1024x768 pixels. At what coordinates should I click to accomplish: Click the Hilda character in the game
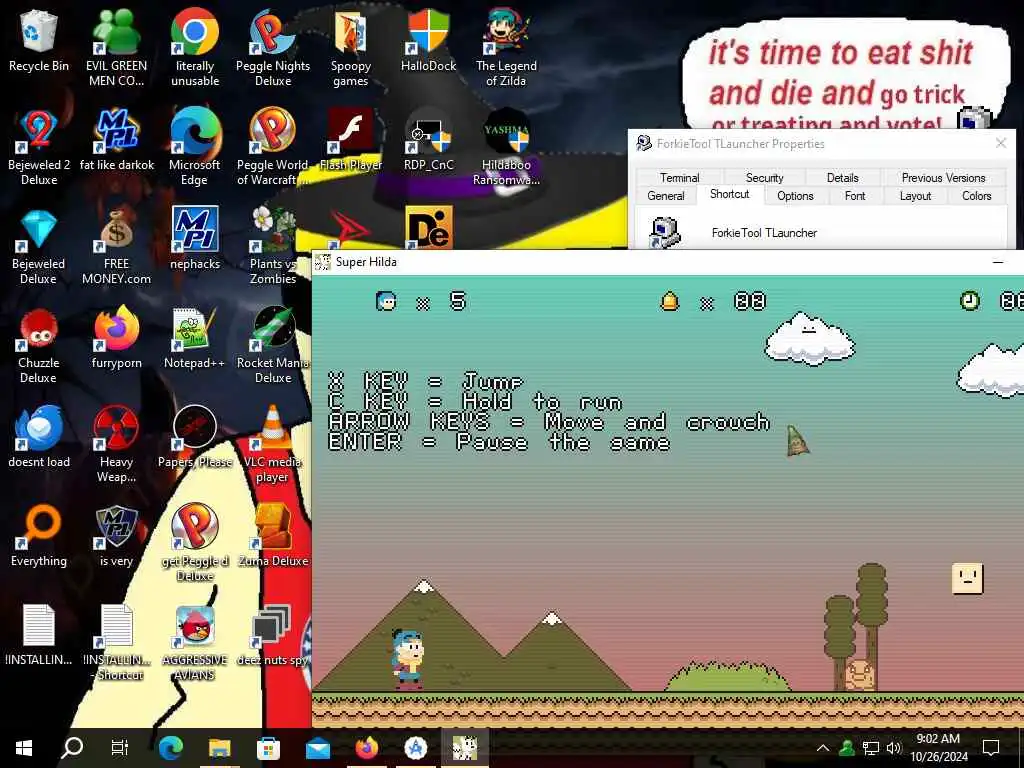click(408, 658)
